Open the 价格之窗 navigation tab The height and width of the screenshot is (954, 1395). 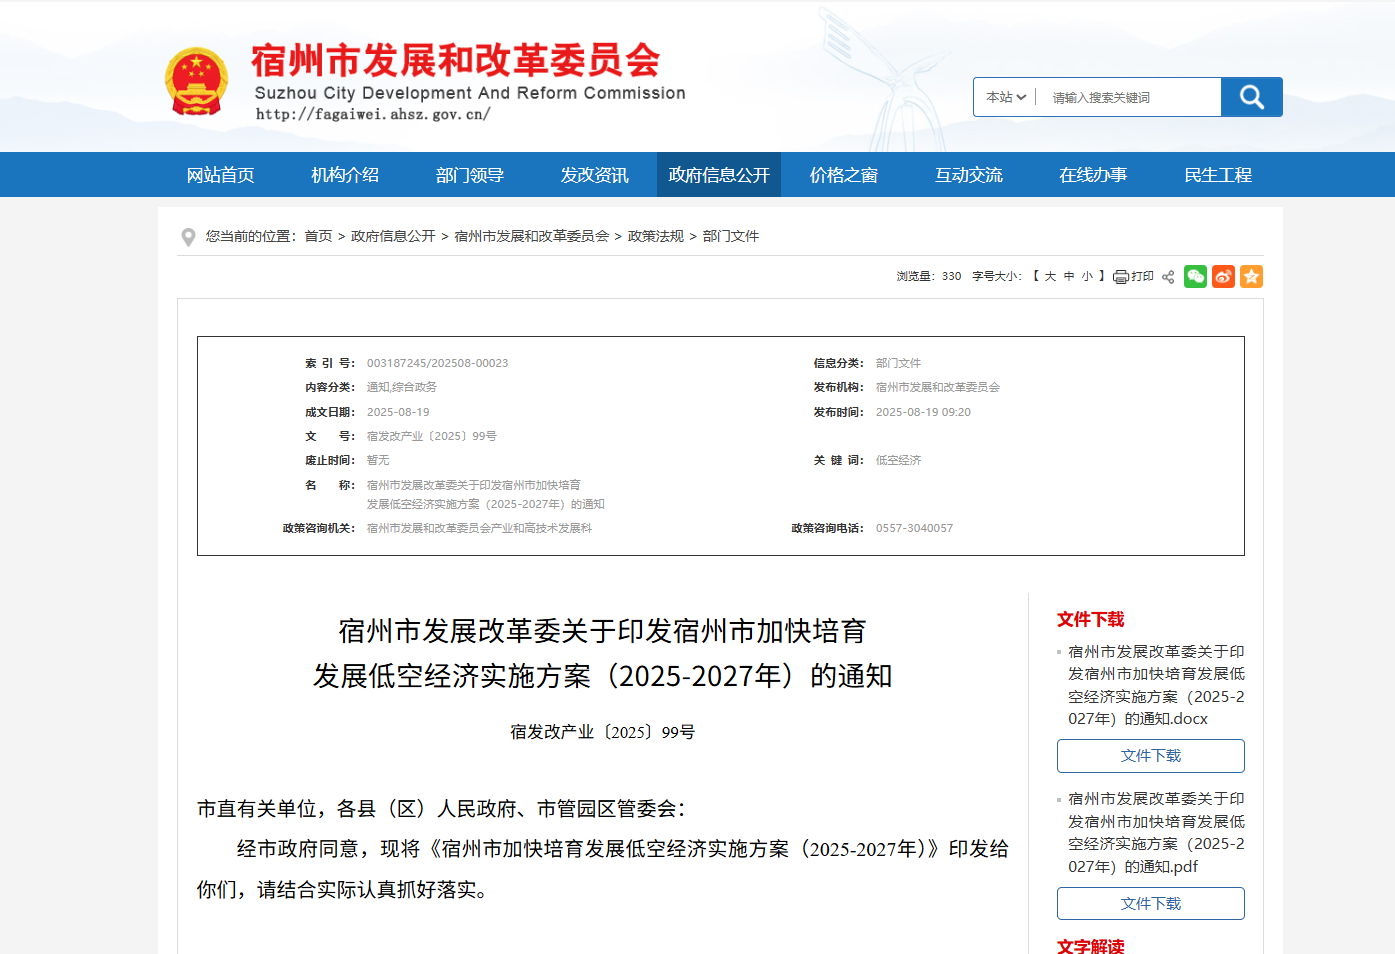[x=843, y=175]
